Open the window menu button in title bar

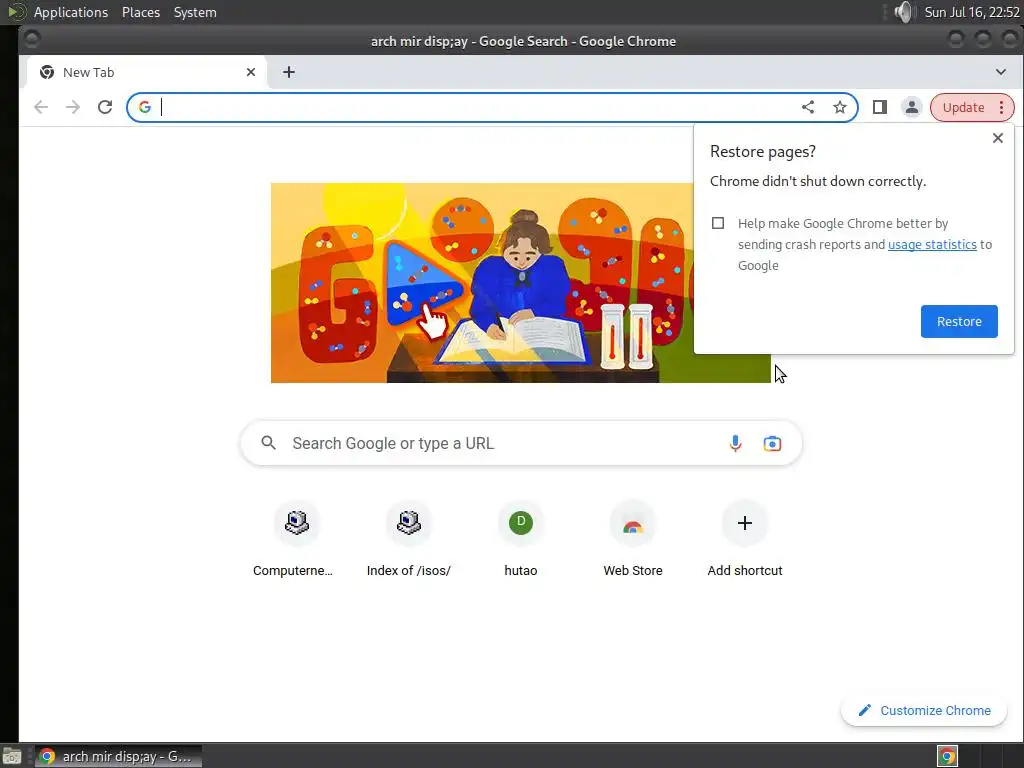(x=31, y=40)
